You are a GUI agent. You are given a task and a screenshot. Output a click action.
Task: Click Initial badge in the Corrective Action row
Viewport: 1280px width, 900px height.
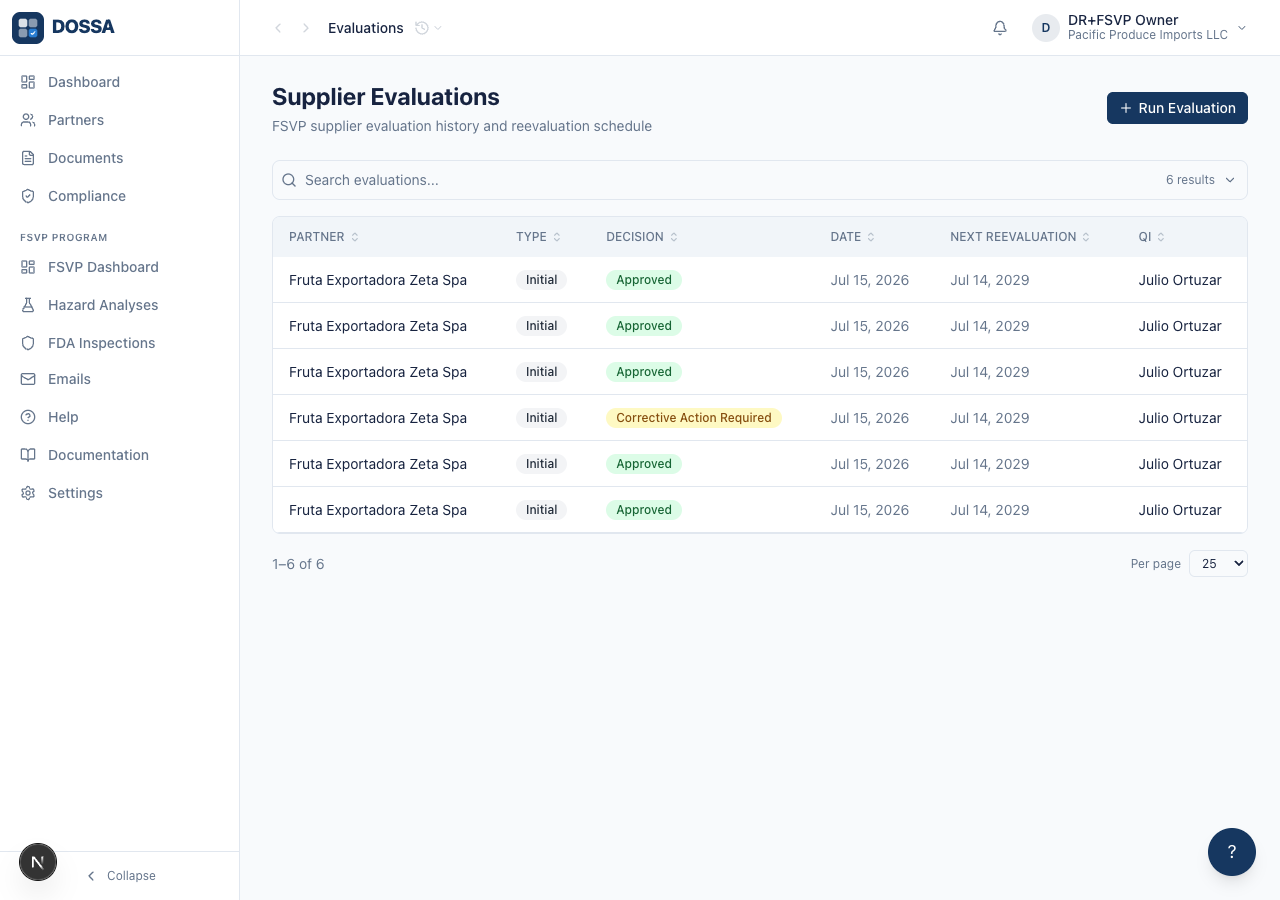click(x=541, y=418)
